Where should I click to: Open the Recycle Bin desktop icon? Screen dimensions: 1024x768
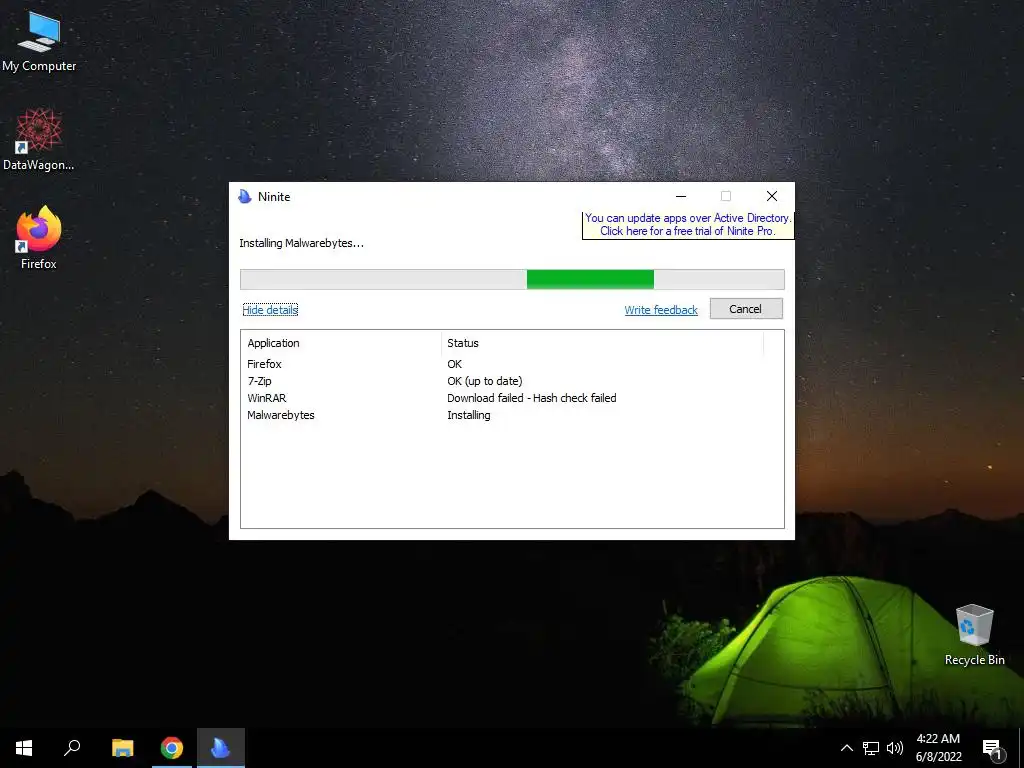pos(974,635)
